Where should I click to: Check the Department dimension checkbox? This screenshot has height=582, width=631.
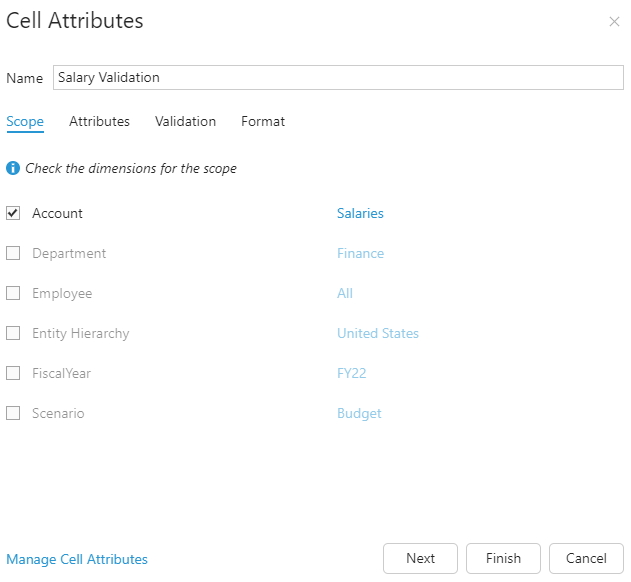point(13,253)
